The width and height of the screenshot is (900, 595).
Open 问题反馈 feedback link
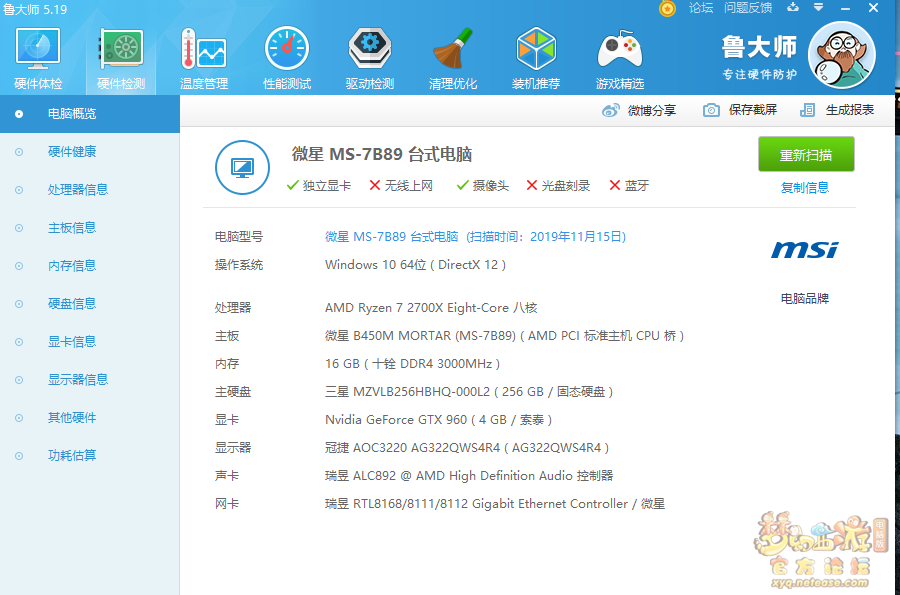pos(748,8)
